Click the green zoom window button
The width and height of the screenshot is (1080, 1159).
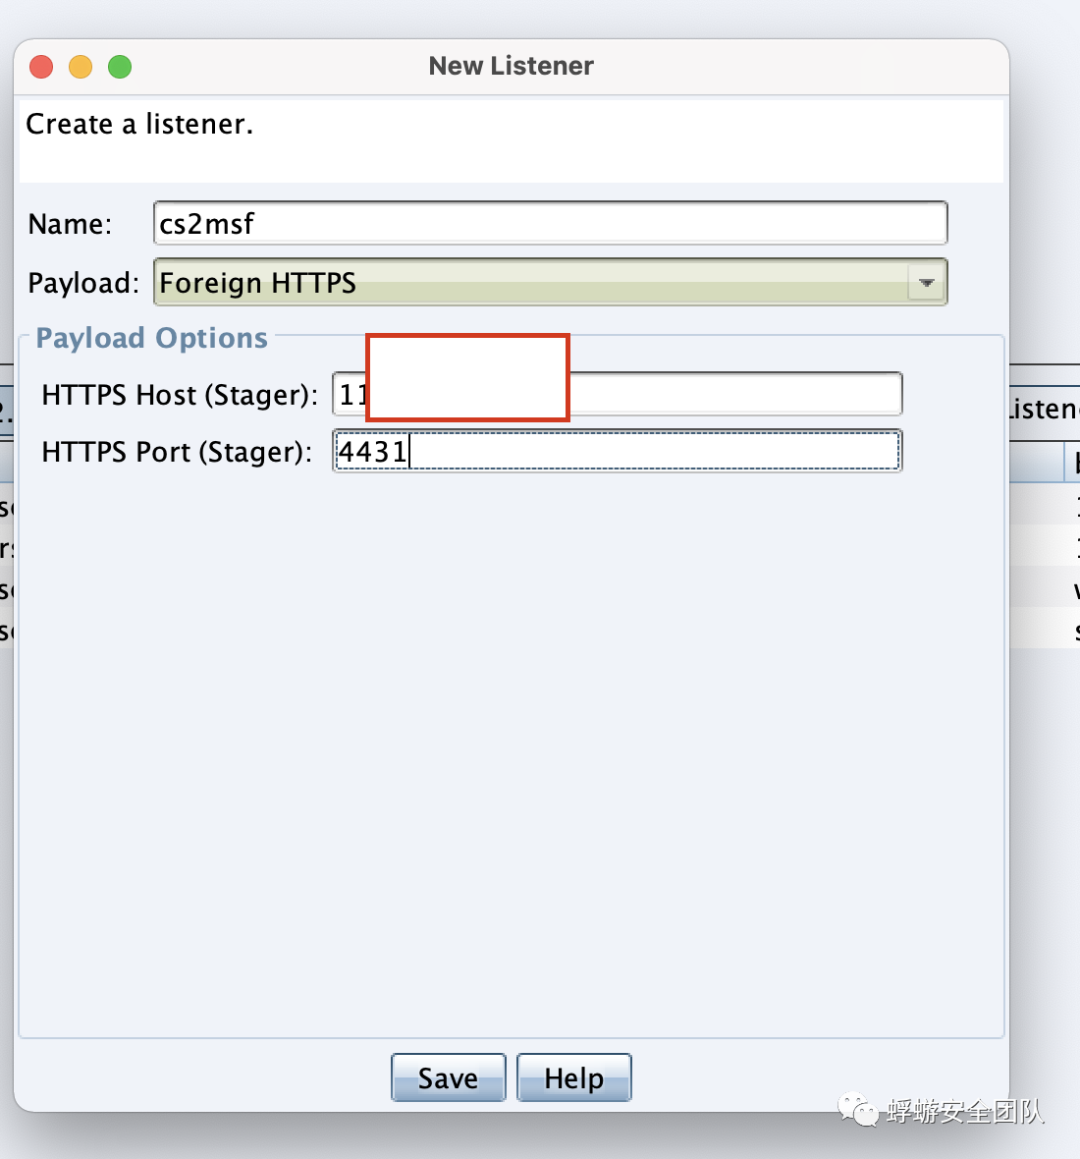point(120,67)
